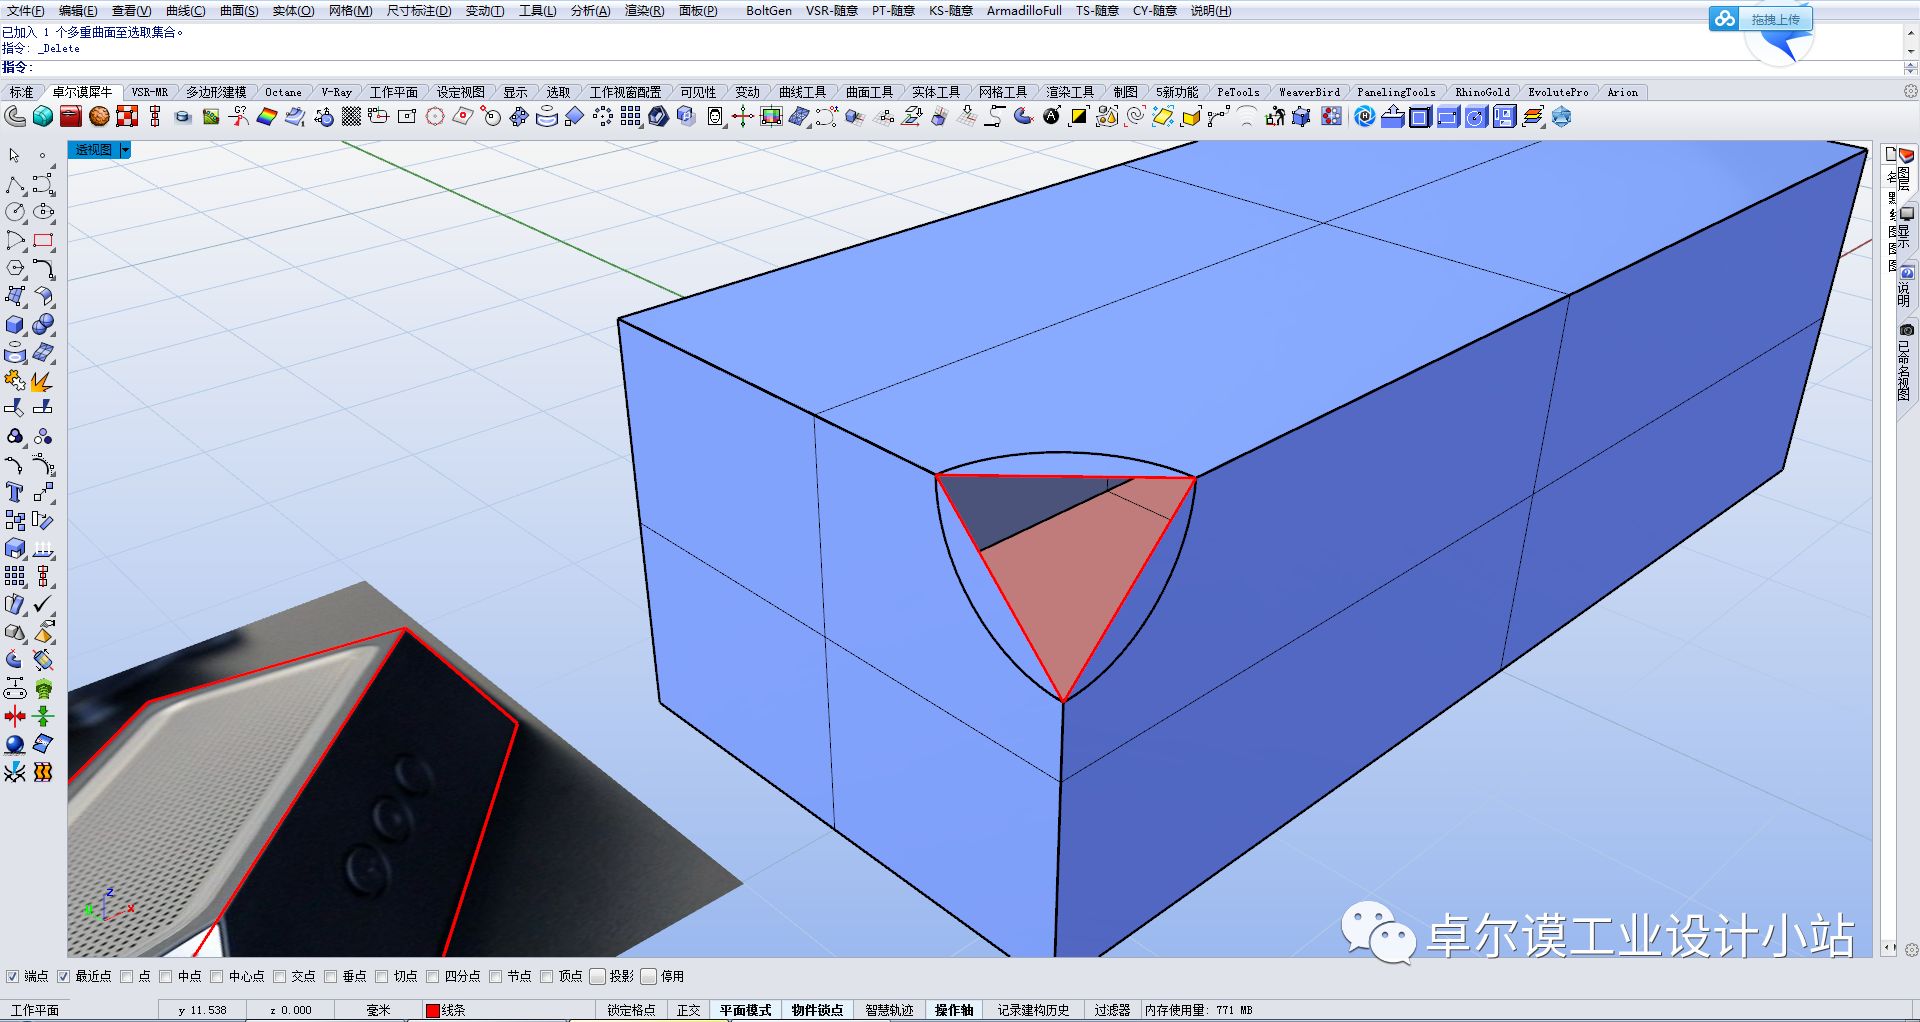Enable the 垂点 object snap
Screen dimensions: 1920x1022
[x=331, y=977]
